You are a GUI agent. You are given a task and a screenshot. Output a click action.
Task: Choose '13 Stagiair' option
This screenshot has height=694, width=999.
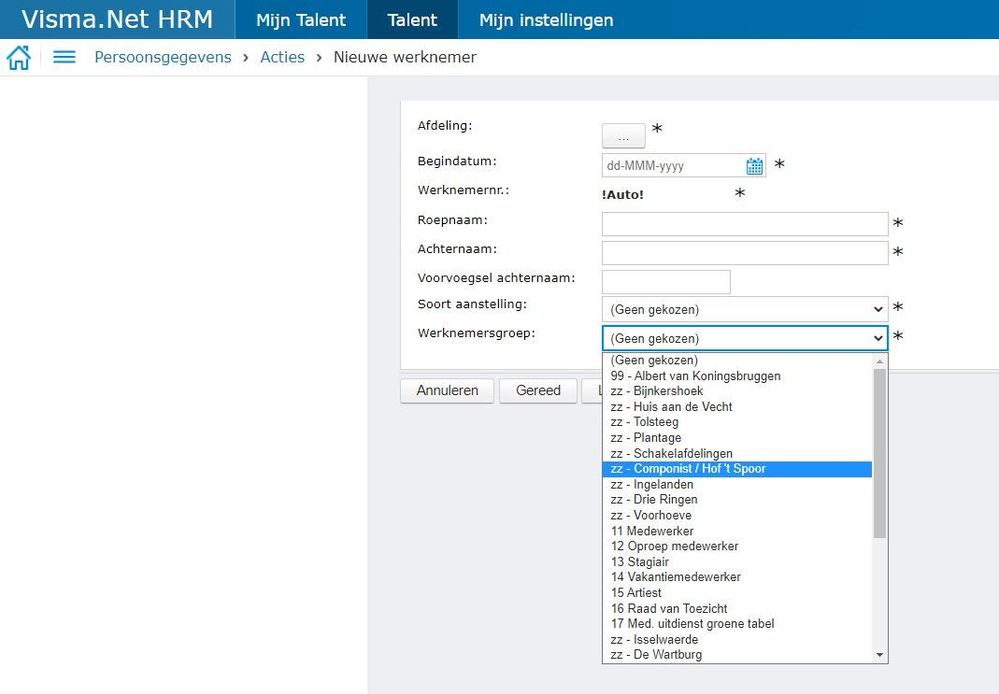640,562
